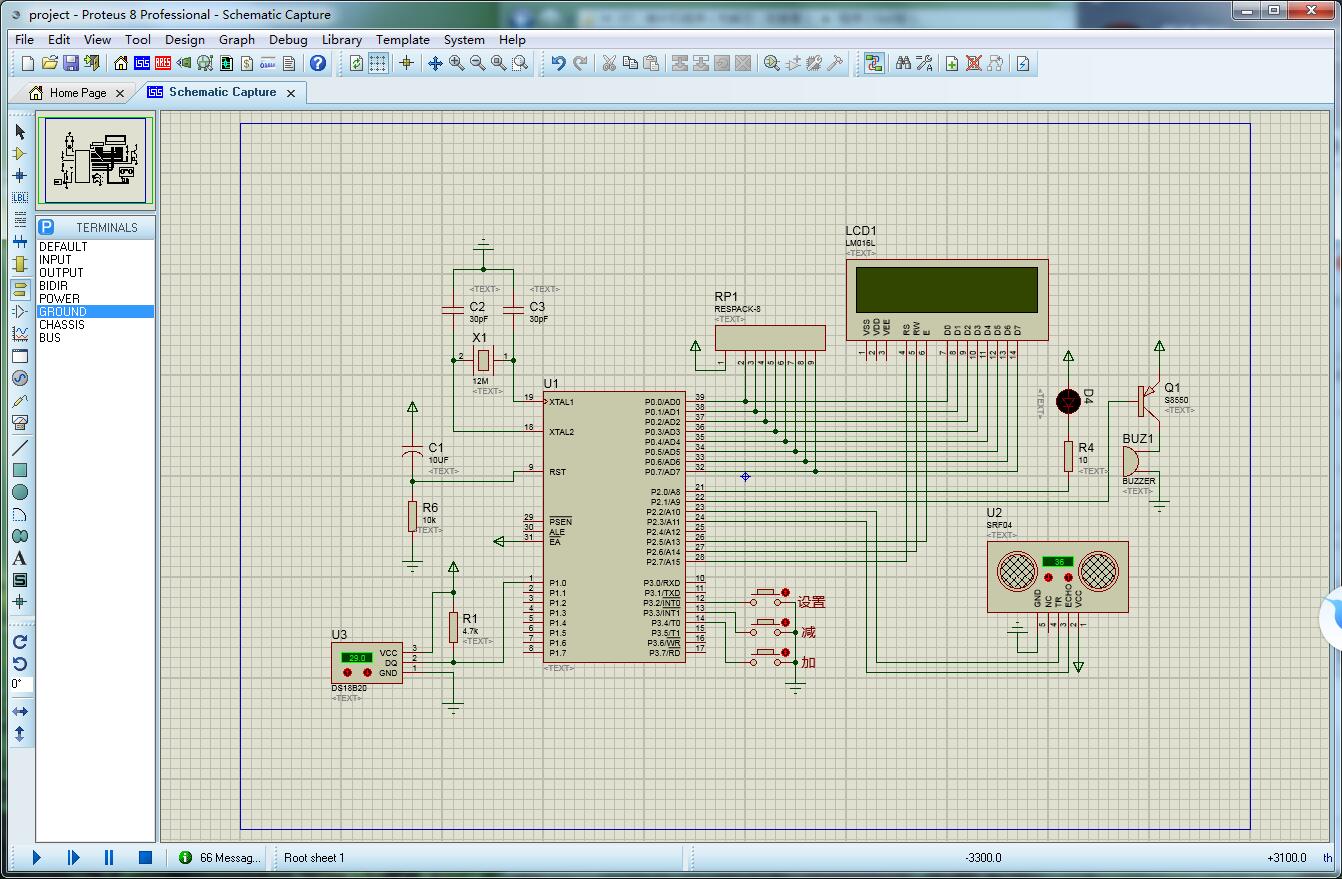Select OUTPUT in the terminals list
Screen dimensions: 1342x879
95,272
